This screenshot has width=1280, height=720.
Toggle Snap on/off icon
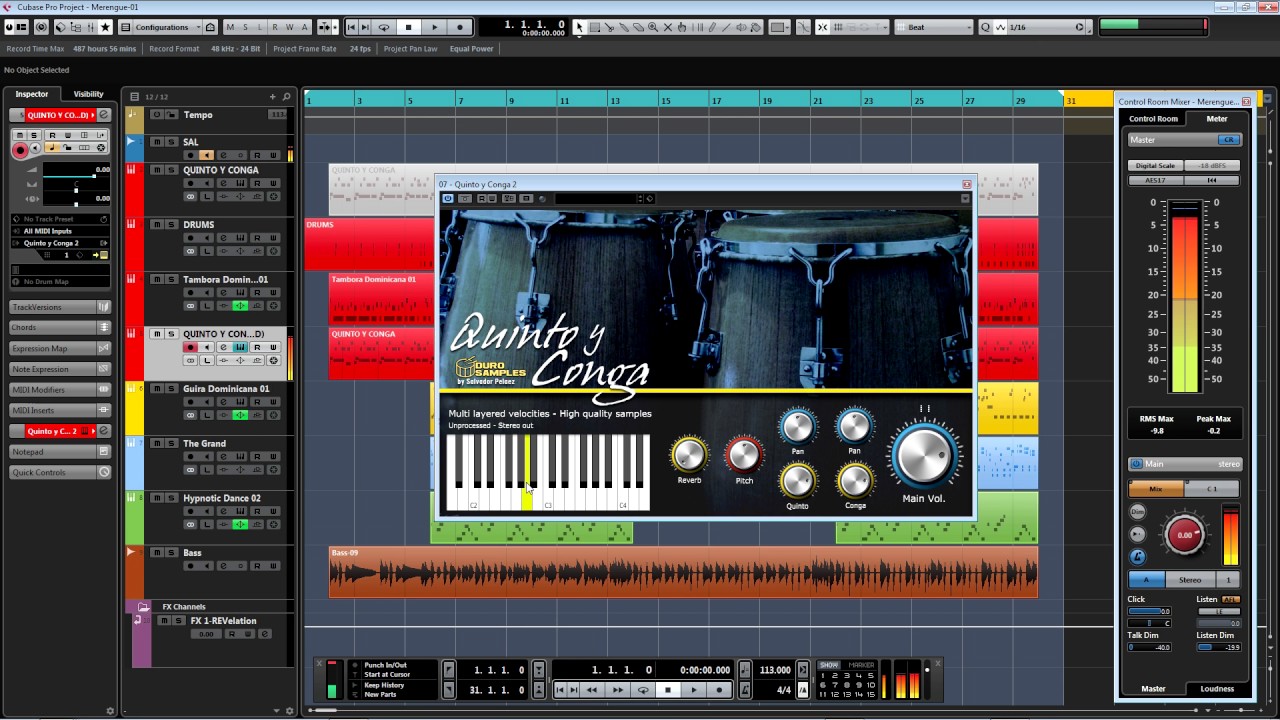[822, 27]
